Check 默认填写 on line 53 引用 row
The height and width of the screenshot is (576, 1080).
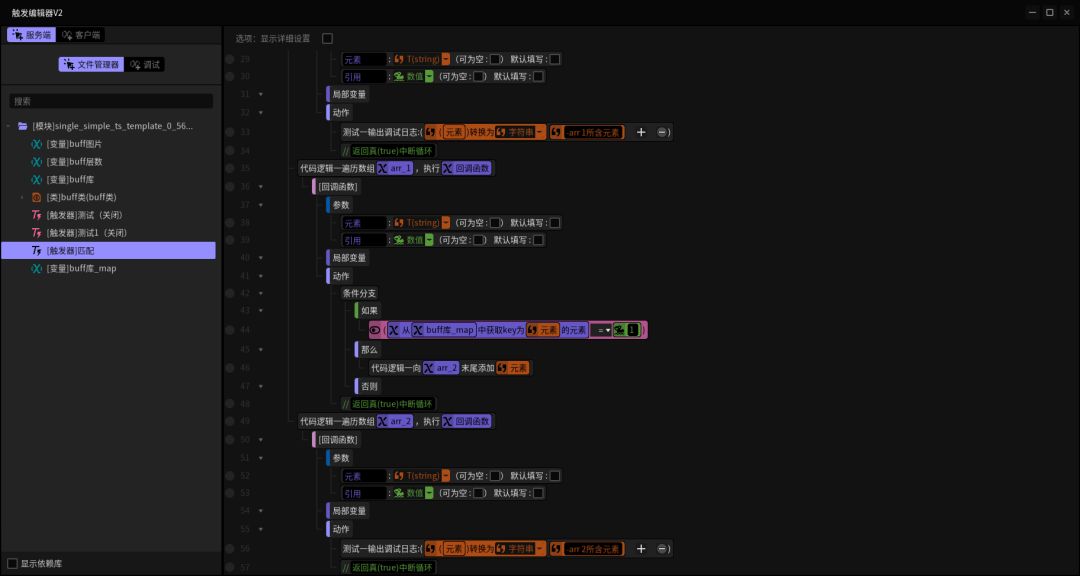point(538,493)
